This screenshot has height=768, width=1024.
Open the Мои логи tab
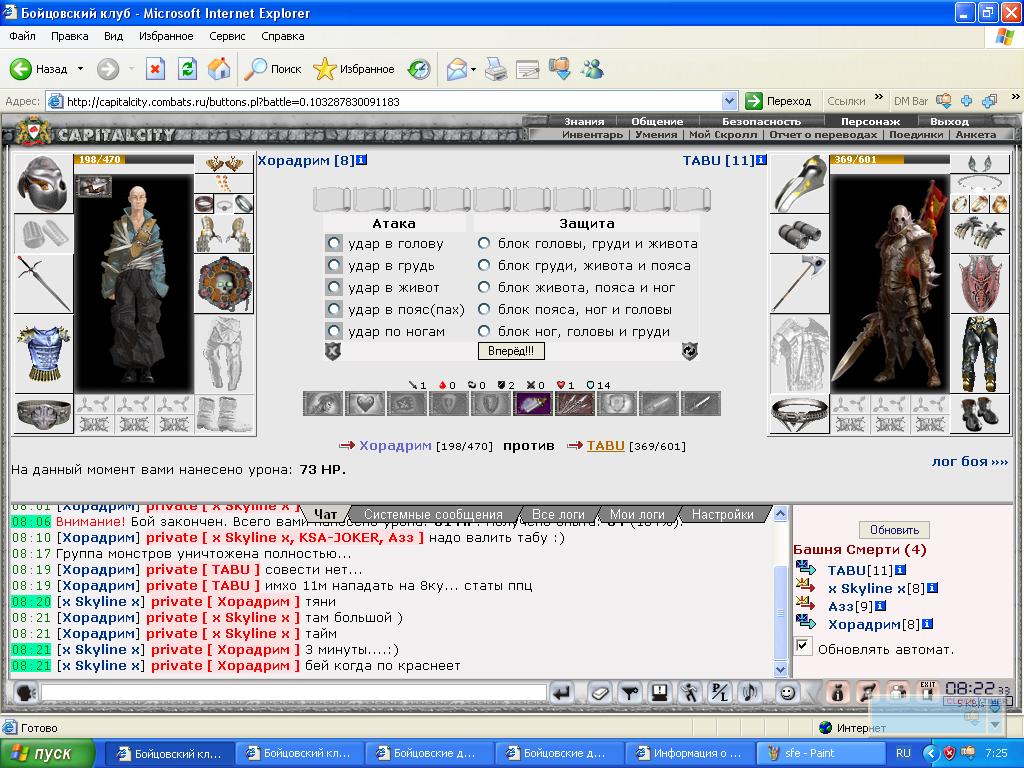637,515
